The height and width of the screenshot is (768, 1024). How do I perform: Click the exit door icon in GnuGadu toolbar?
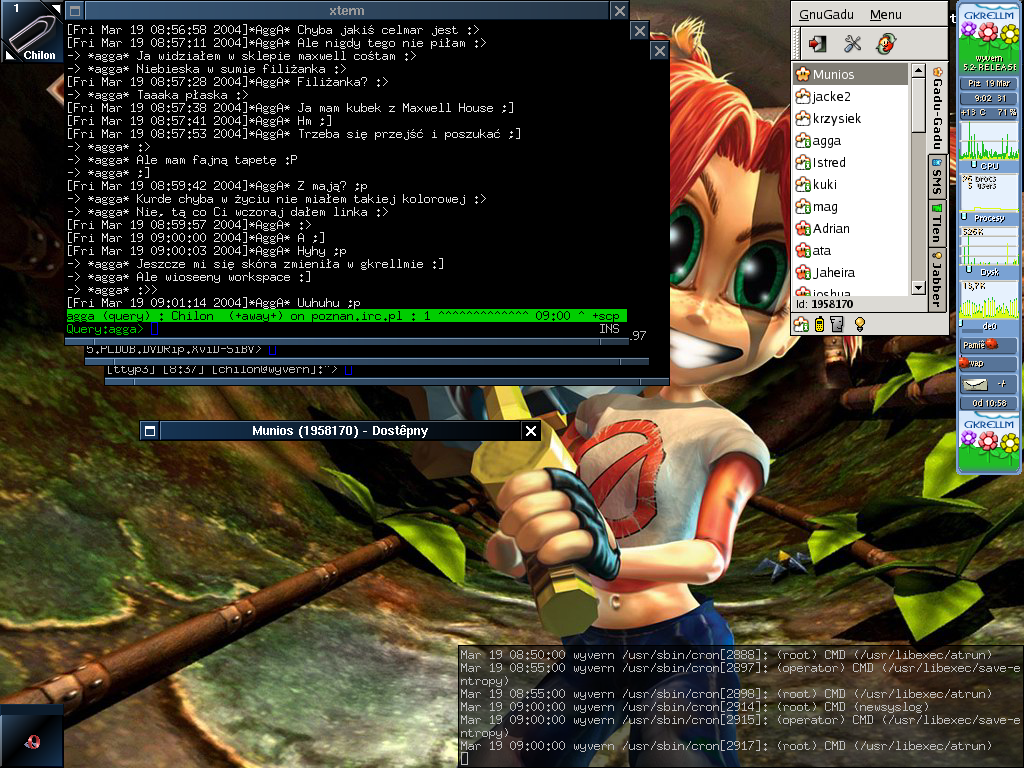pyautogui.click(x=818, y=43)
